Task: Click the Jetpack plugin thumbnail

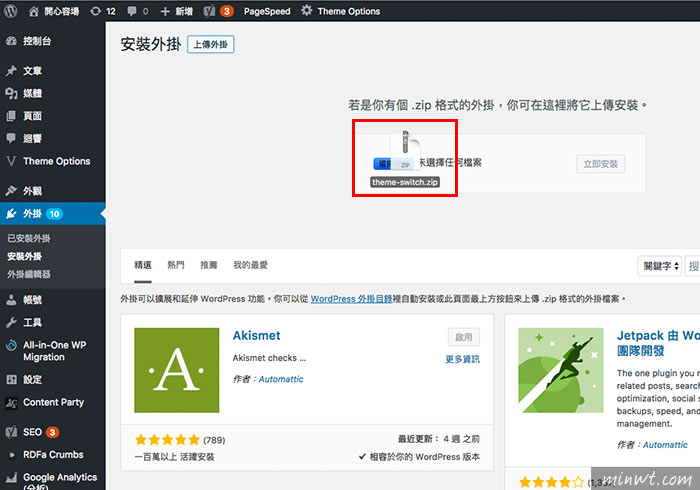Action: tap(561, 370)
